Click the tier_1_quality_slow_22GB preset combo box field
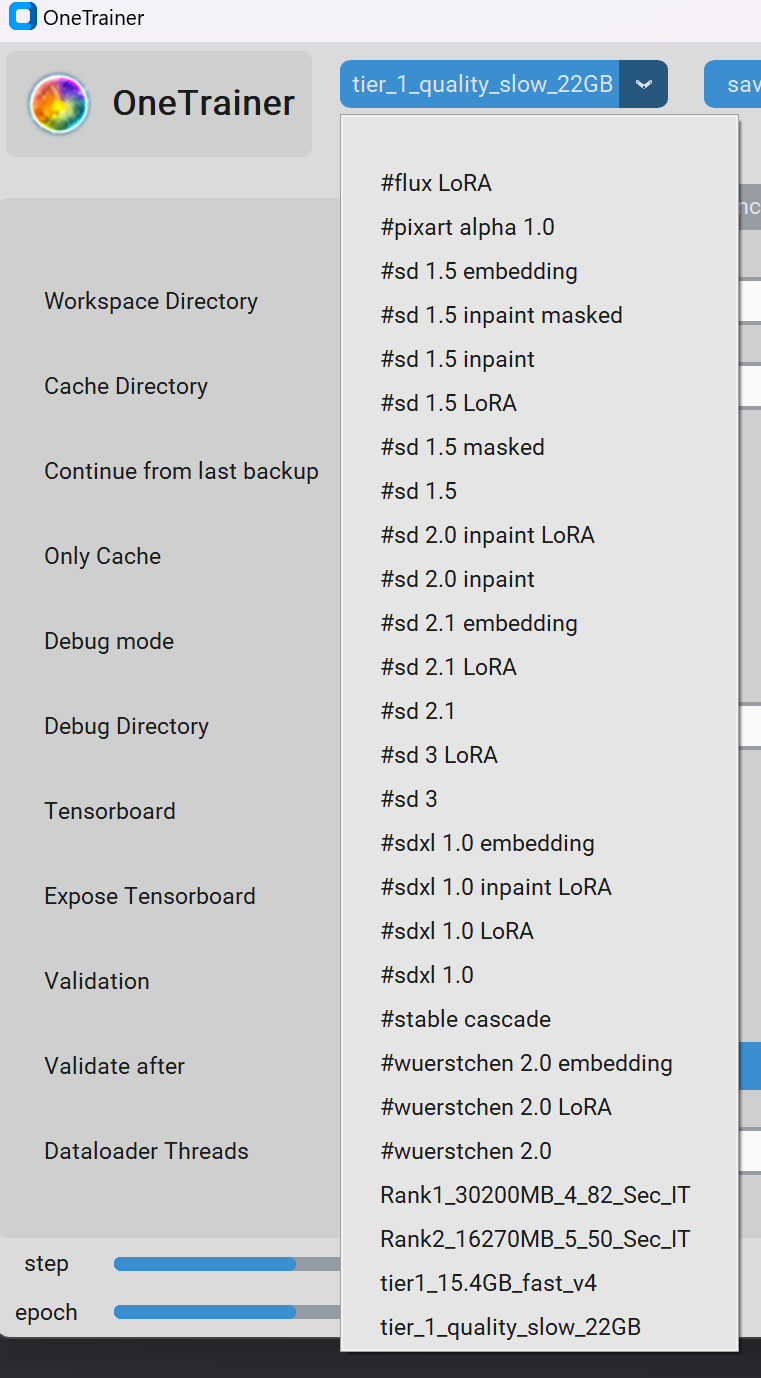This screenshot has width=761, height=1378. pyautogui.click(x=481, y=84)
